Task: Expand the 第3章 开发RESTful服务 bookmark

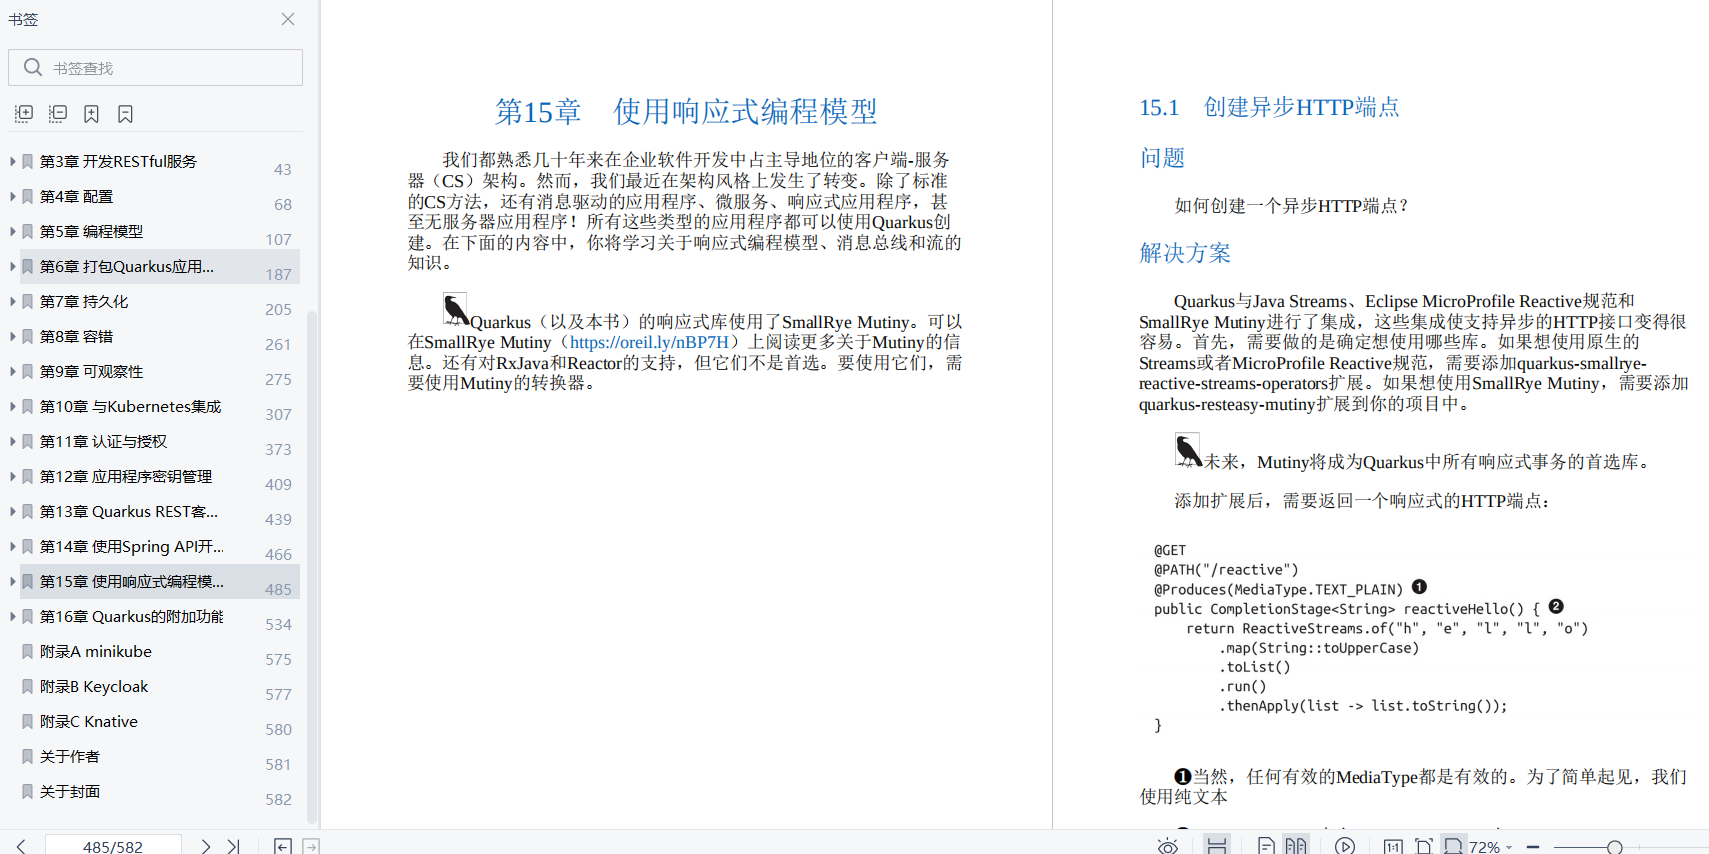Action: tap(12, 161)
